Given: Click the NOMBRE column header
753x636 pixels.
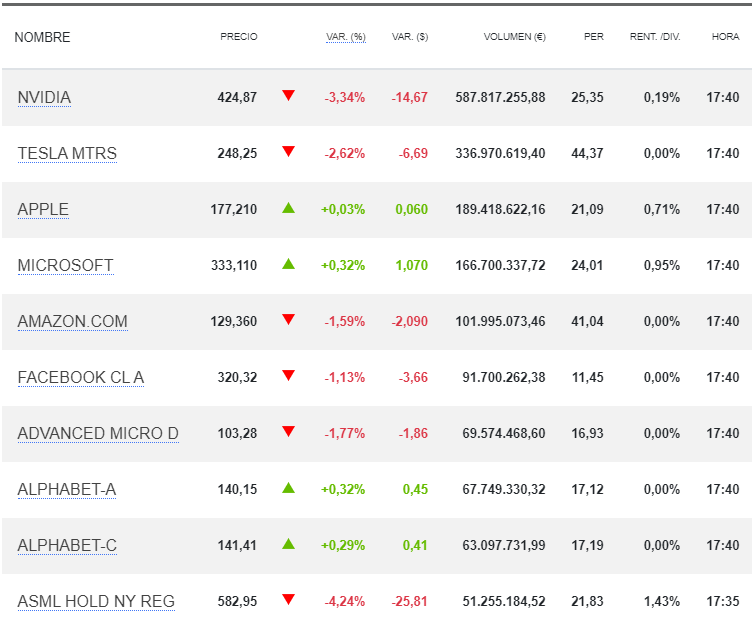Looking at the screenshot, I should click(42, 37).
